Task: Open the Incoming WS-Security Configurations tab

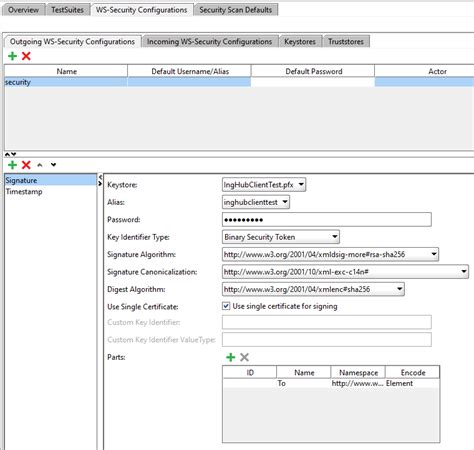Action: pyautogui.click(x=210, y=42)
